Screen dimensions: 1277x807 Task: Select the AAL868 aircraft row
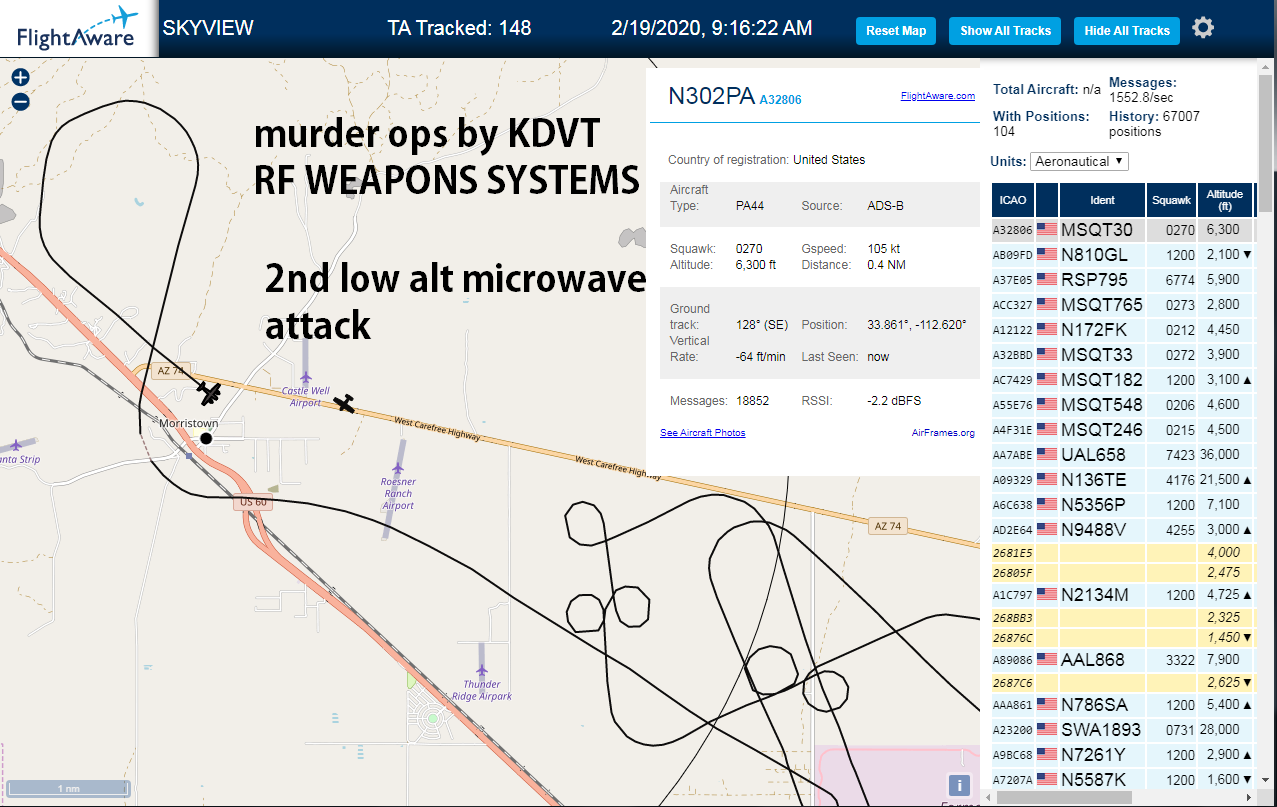1122,660
